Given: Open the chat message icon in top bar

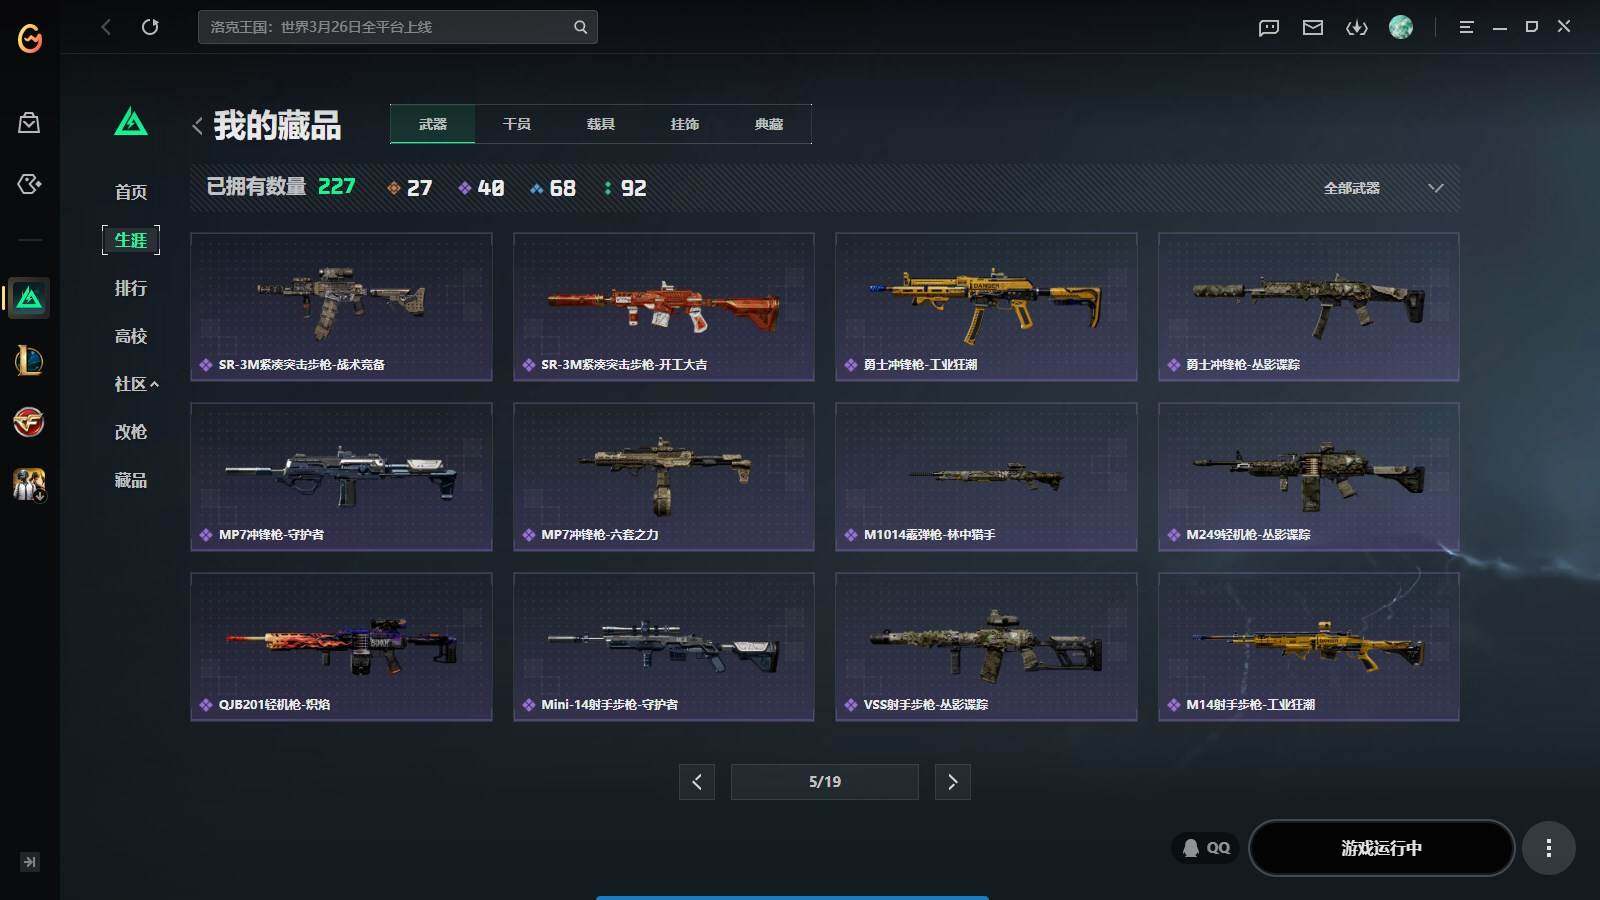Looking at the screenshot, I should [1269, 28].
